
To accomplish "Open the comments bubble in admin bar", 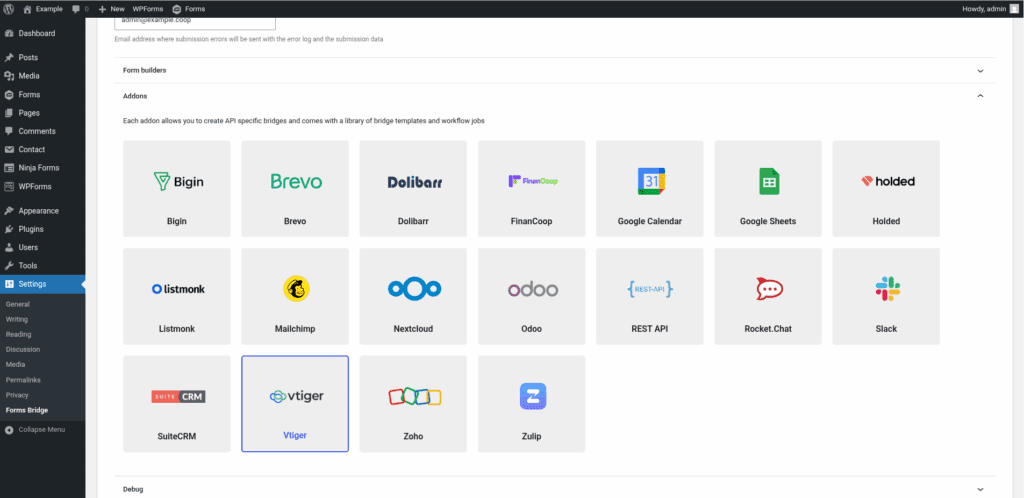I will tap(80, 9).
